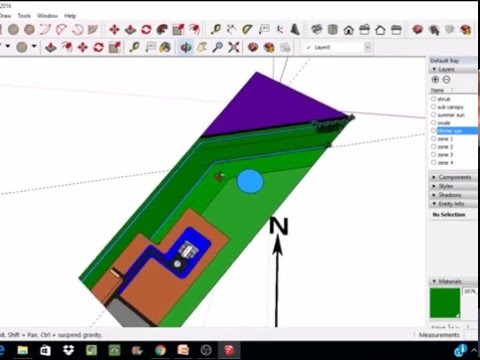Click the green material swatch preview

point(445,303)
